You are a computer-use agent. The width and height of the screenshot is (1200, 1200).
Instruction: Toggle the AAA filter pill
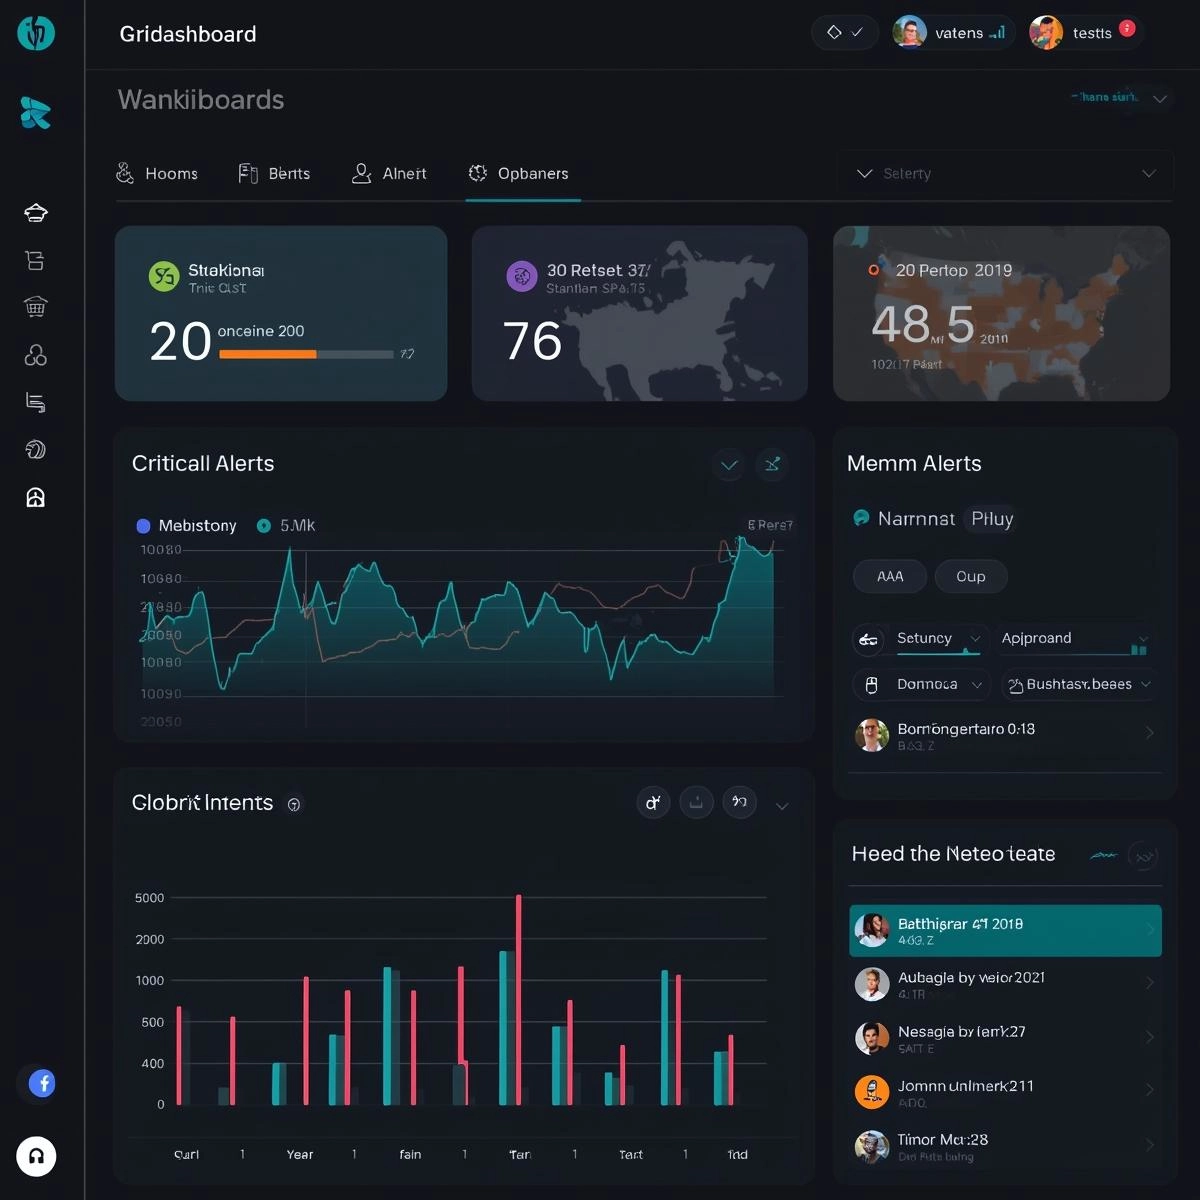click(889, 577)
